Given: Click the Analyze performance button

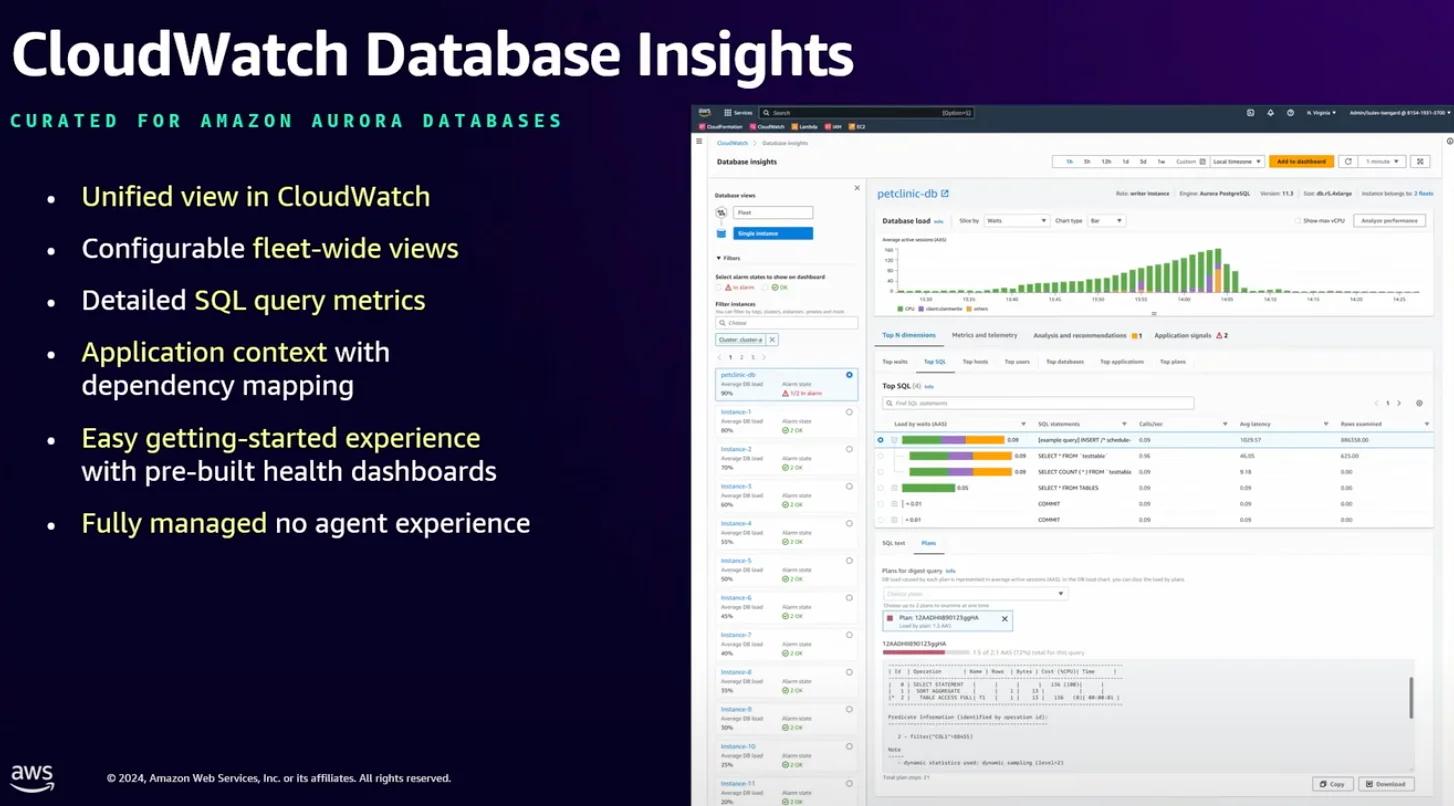Looking at the screenshot, I should pos(1389,220).
